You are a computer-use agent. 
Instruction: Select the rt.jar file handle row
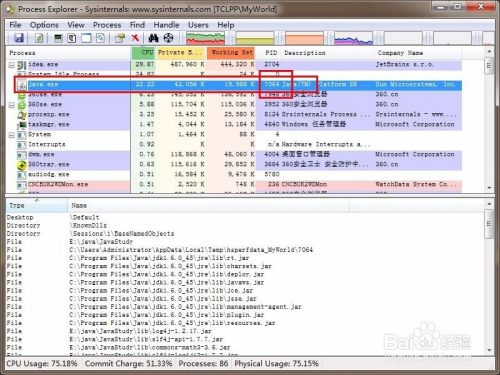point(245,258)
